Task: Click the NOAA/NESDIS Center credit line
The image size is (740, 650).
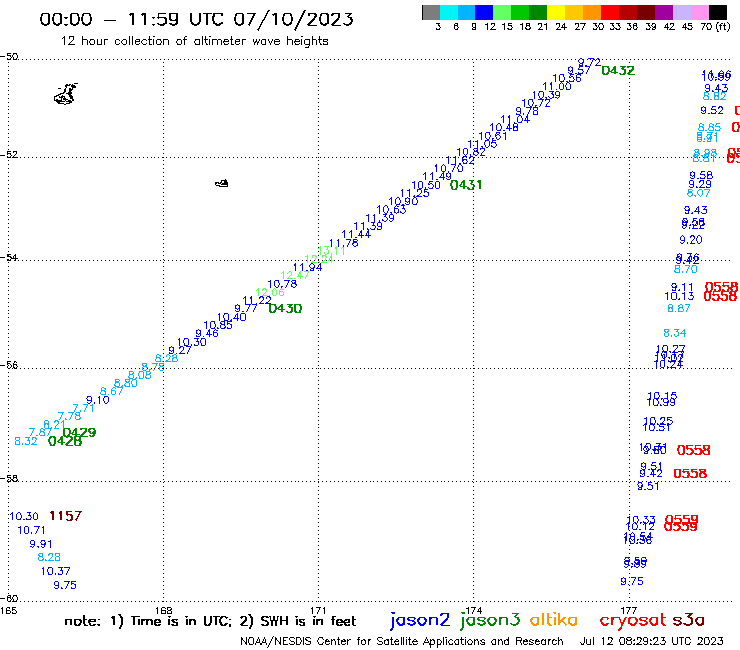Action: pyautogui.click(x=402, y=641)
